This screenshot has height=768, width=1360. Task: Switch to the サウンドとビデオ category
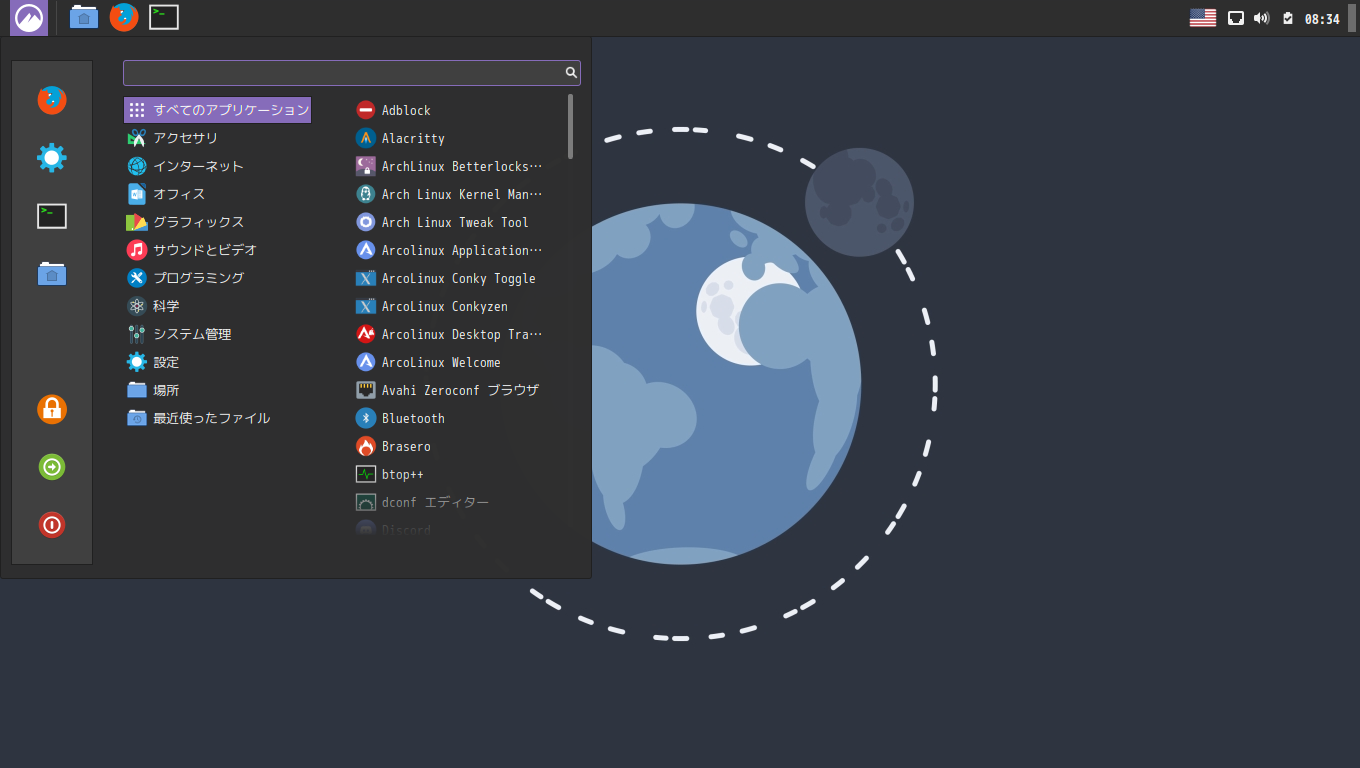[x=217, y=250]
